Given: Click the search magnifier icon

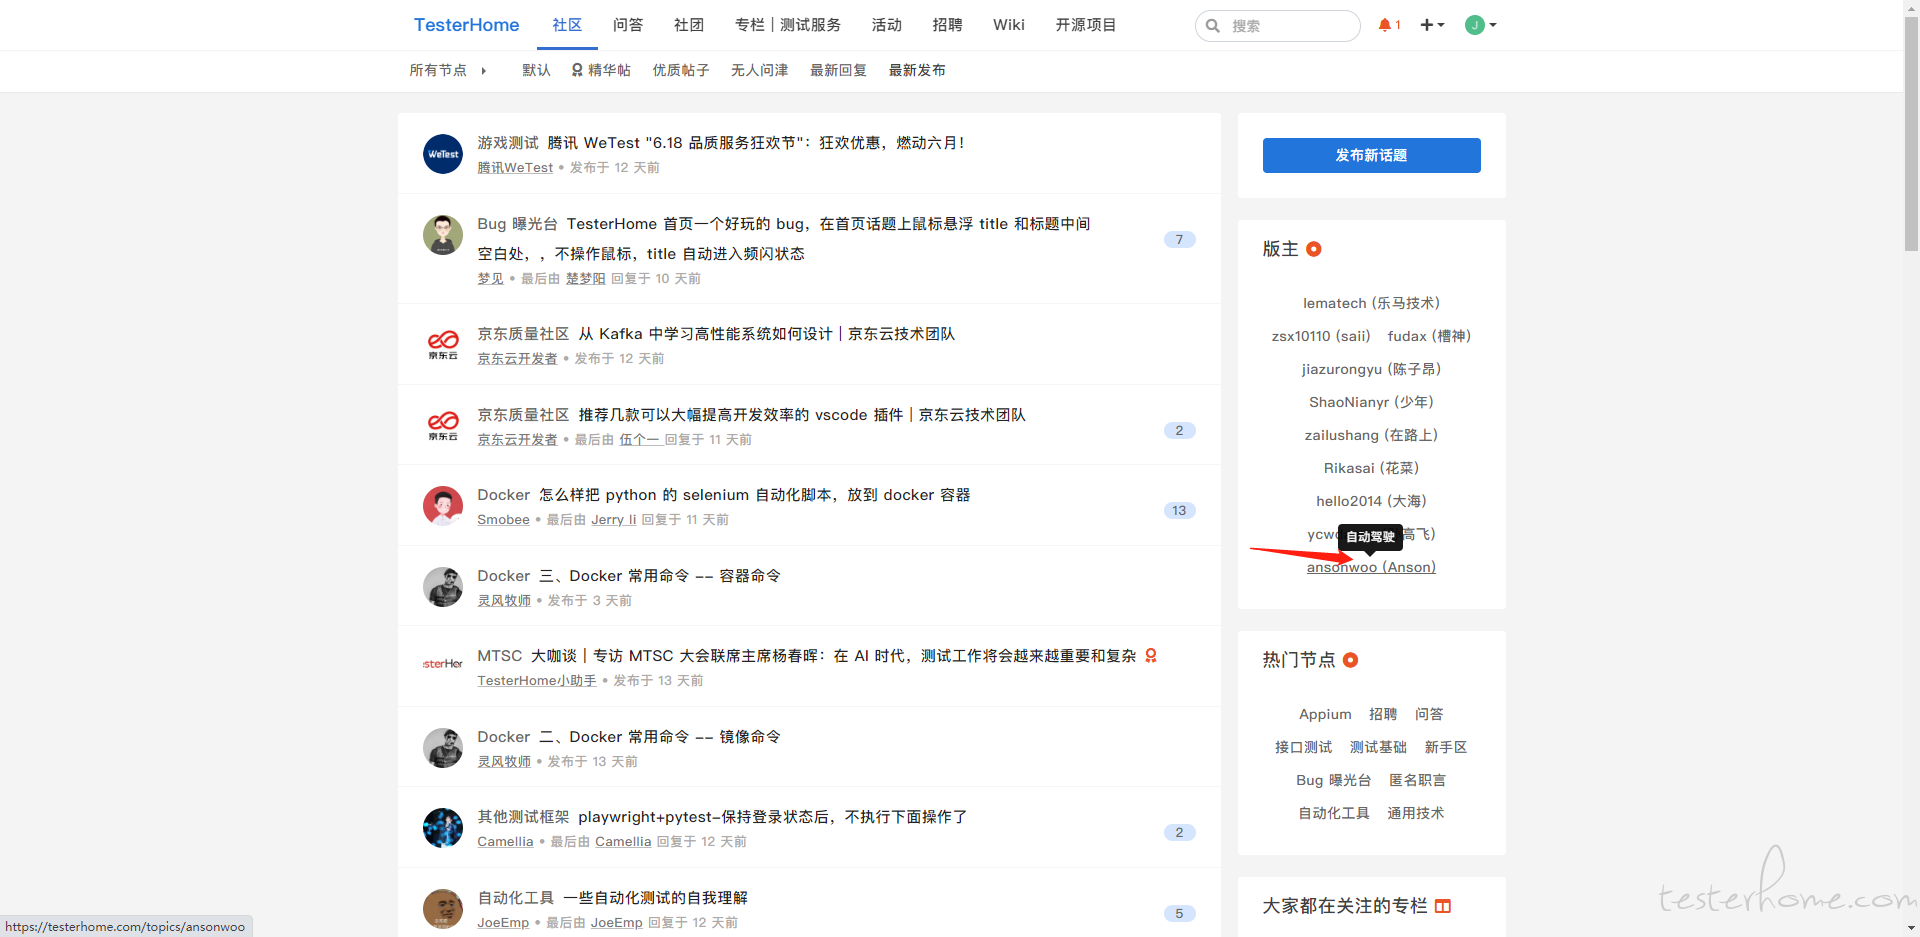Looking at the screenshot, I should (1213, 26).
